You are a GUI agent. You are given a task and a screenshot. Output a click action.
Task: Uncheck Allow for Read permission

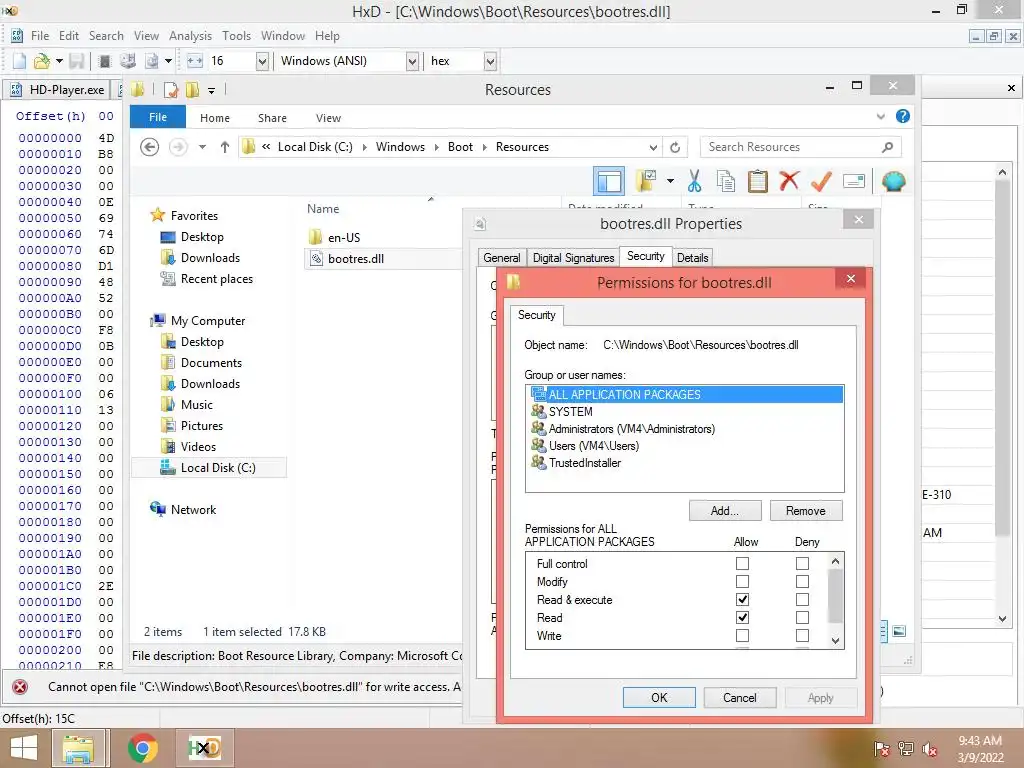pyautogui.click(x=743, y=617)
